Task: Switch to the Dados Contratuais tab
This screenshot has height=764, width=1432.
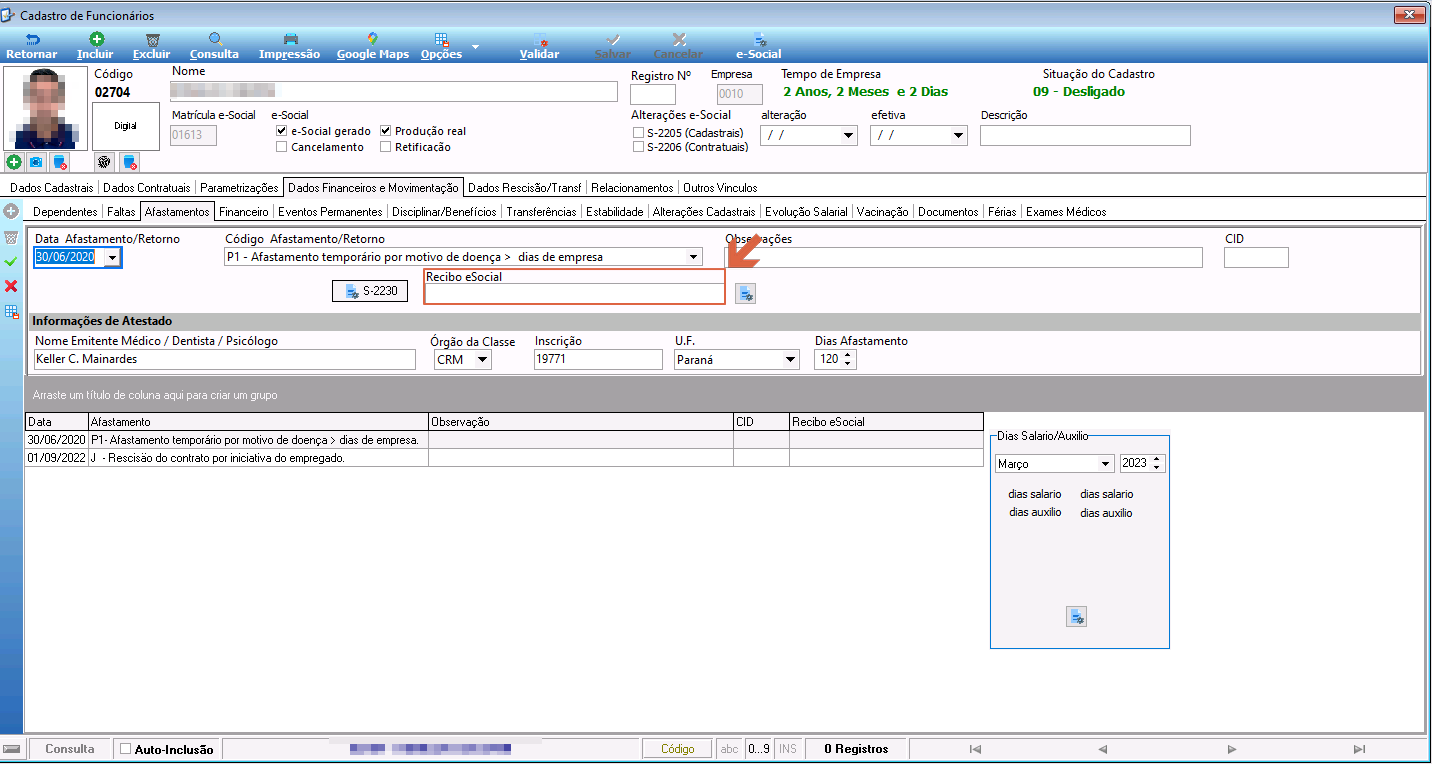Action: point(148,187)
